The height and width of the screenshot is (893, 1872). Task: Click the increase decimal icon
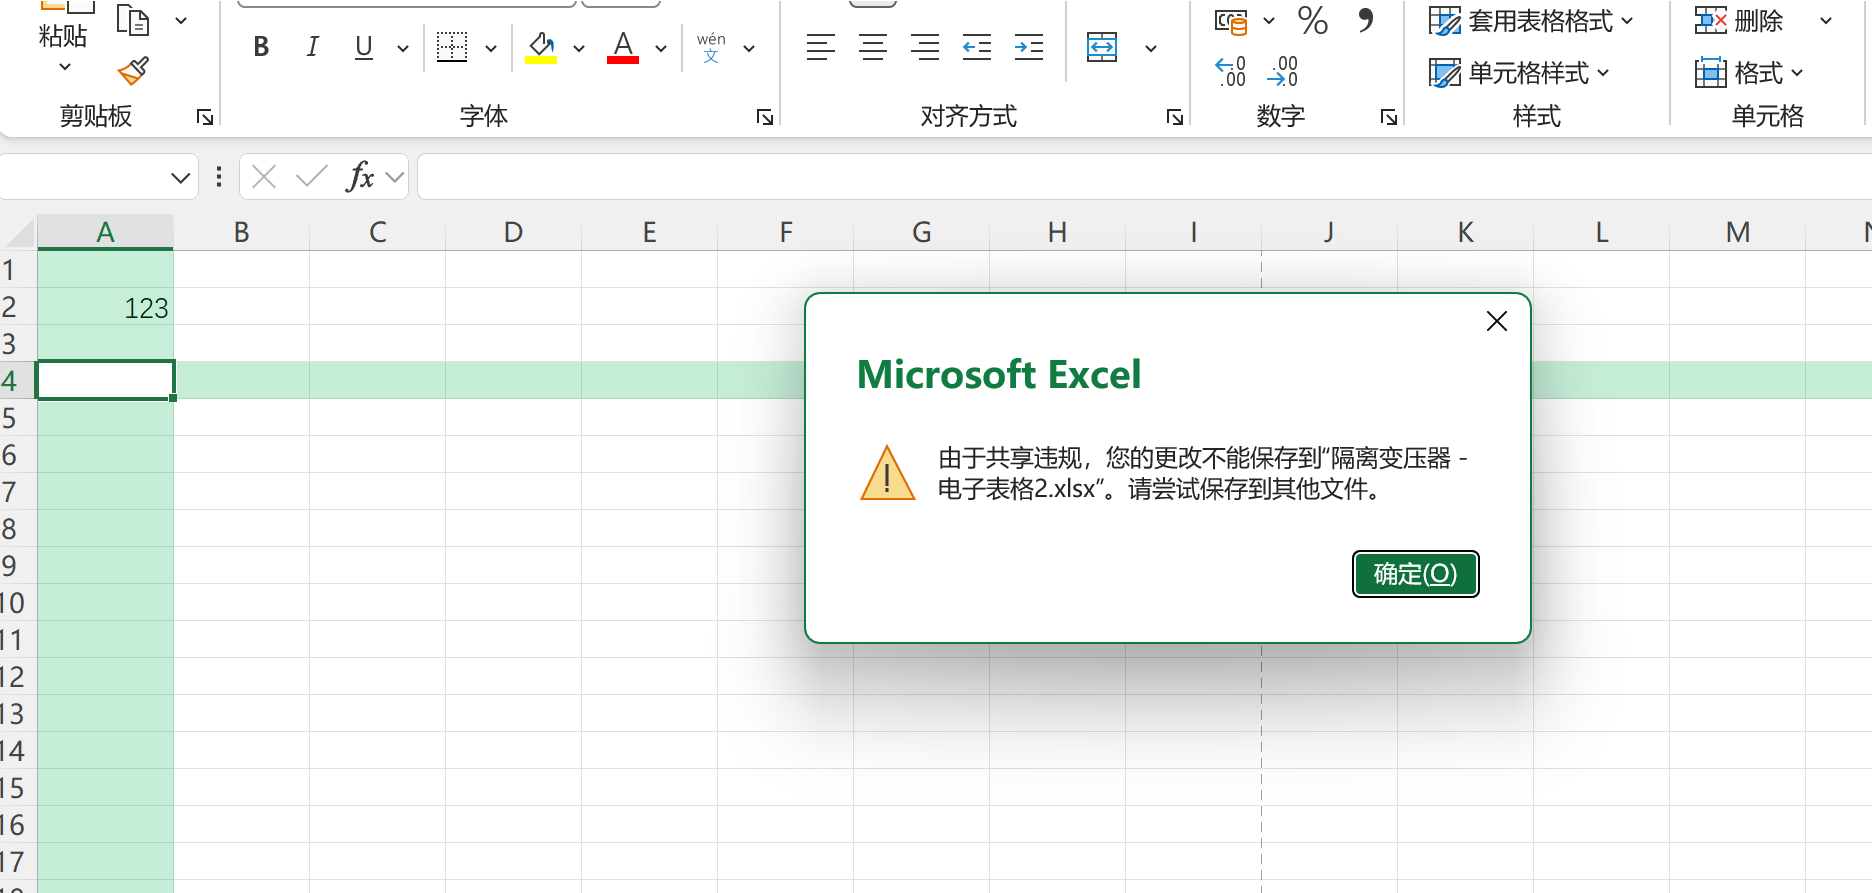[x=1231, y=72]
